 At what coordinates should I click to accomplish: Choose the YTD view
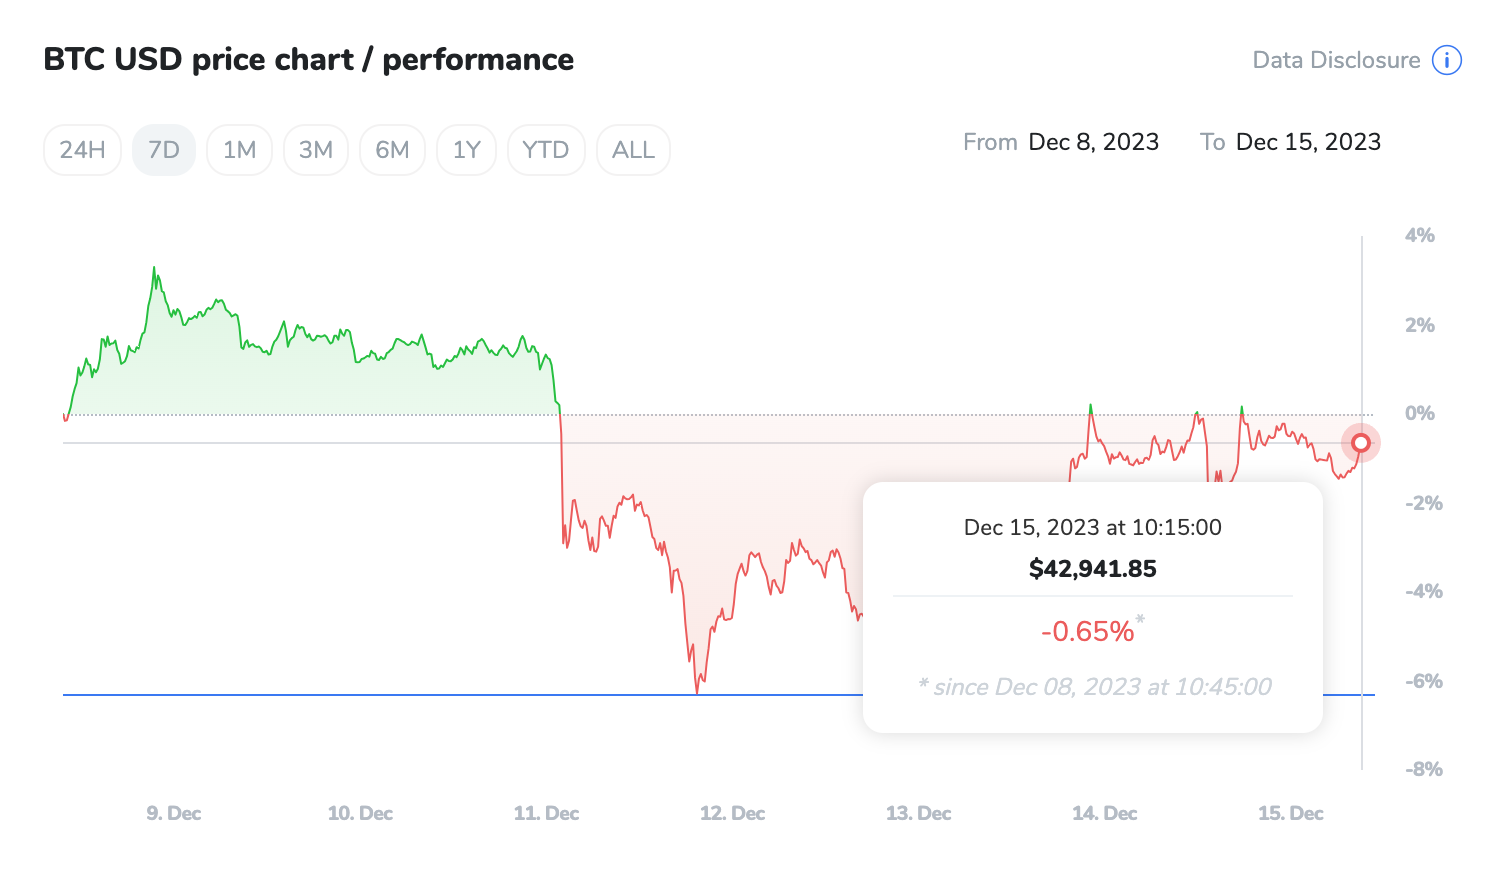tap(546, 149)
